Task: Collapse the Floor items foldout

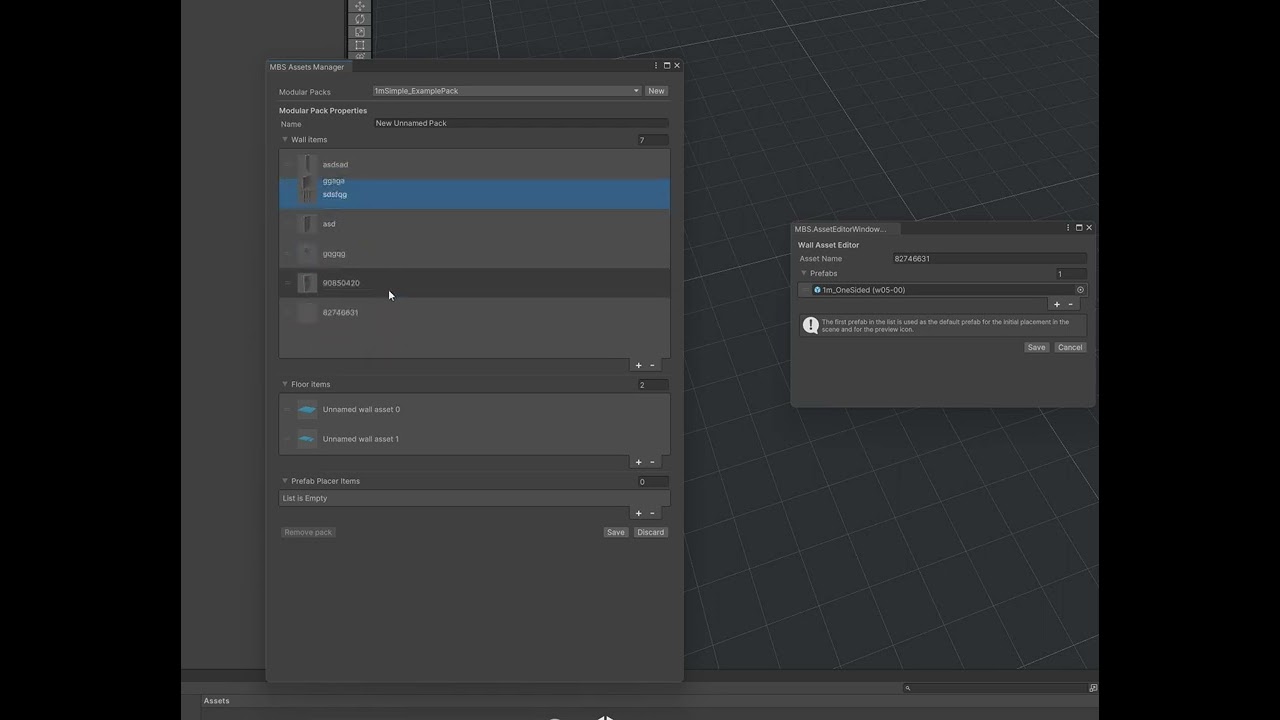Action: click(x=285, y=384)
